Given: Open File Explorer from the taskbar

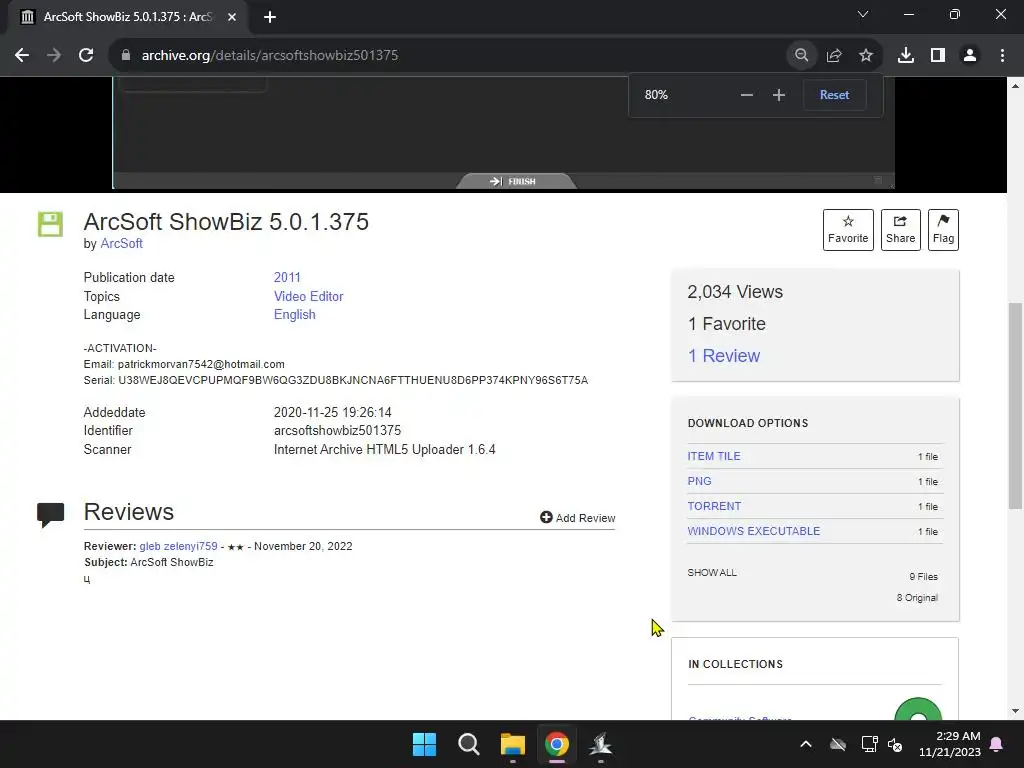Looking at the screenshot, I should coord(513,744).
